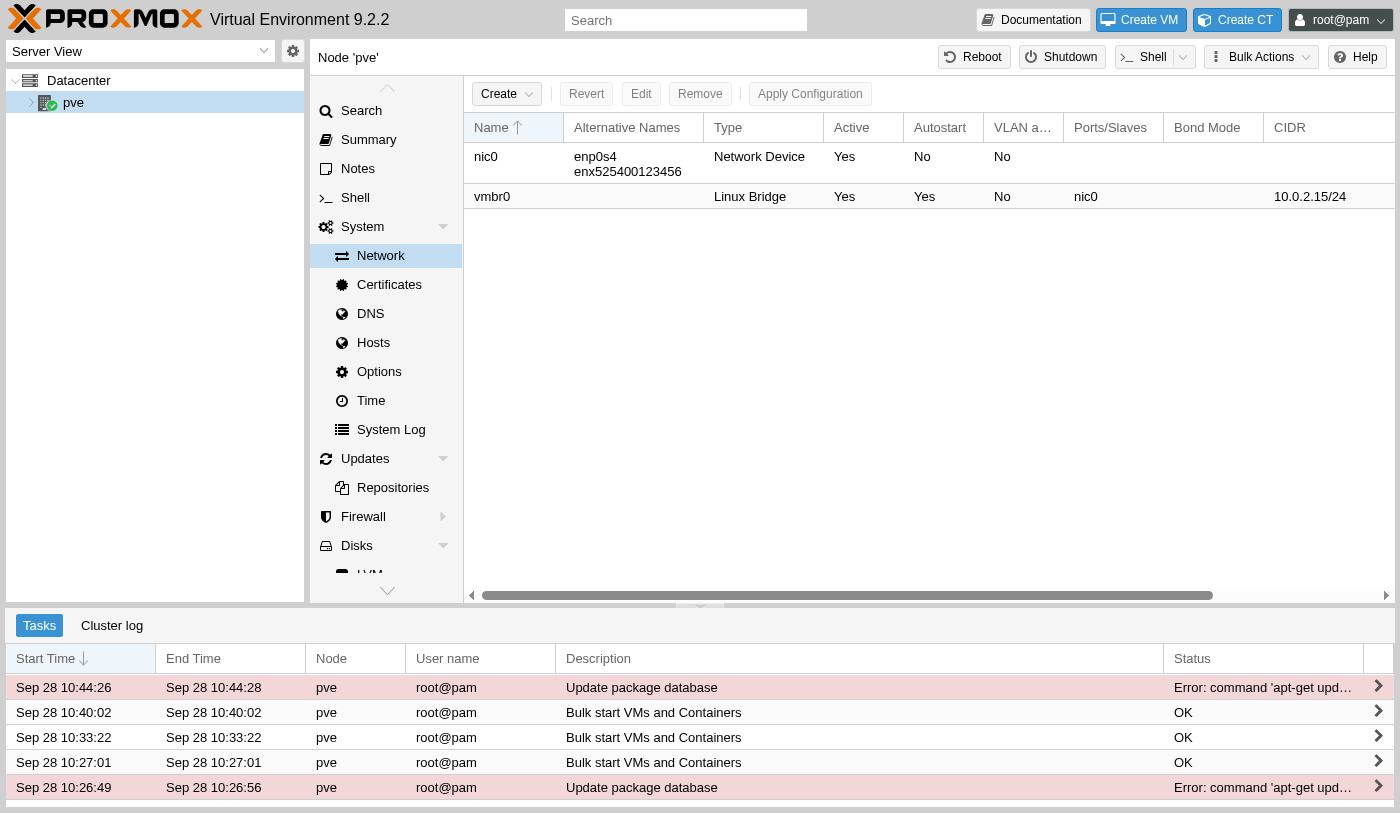This screenshot has height=813, width=1400.
Task: Open details arrow for the 10:33:22 task
Action: [x=1378, y=736]
